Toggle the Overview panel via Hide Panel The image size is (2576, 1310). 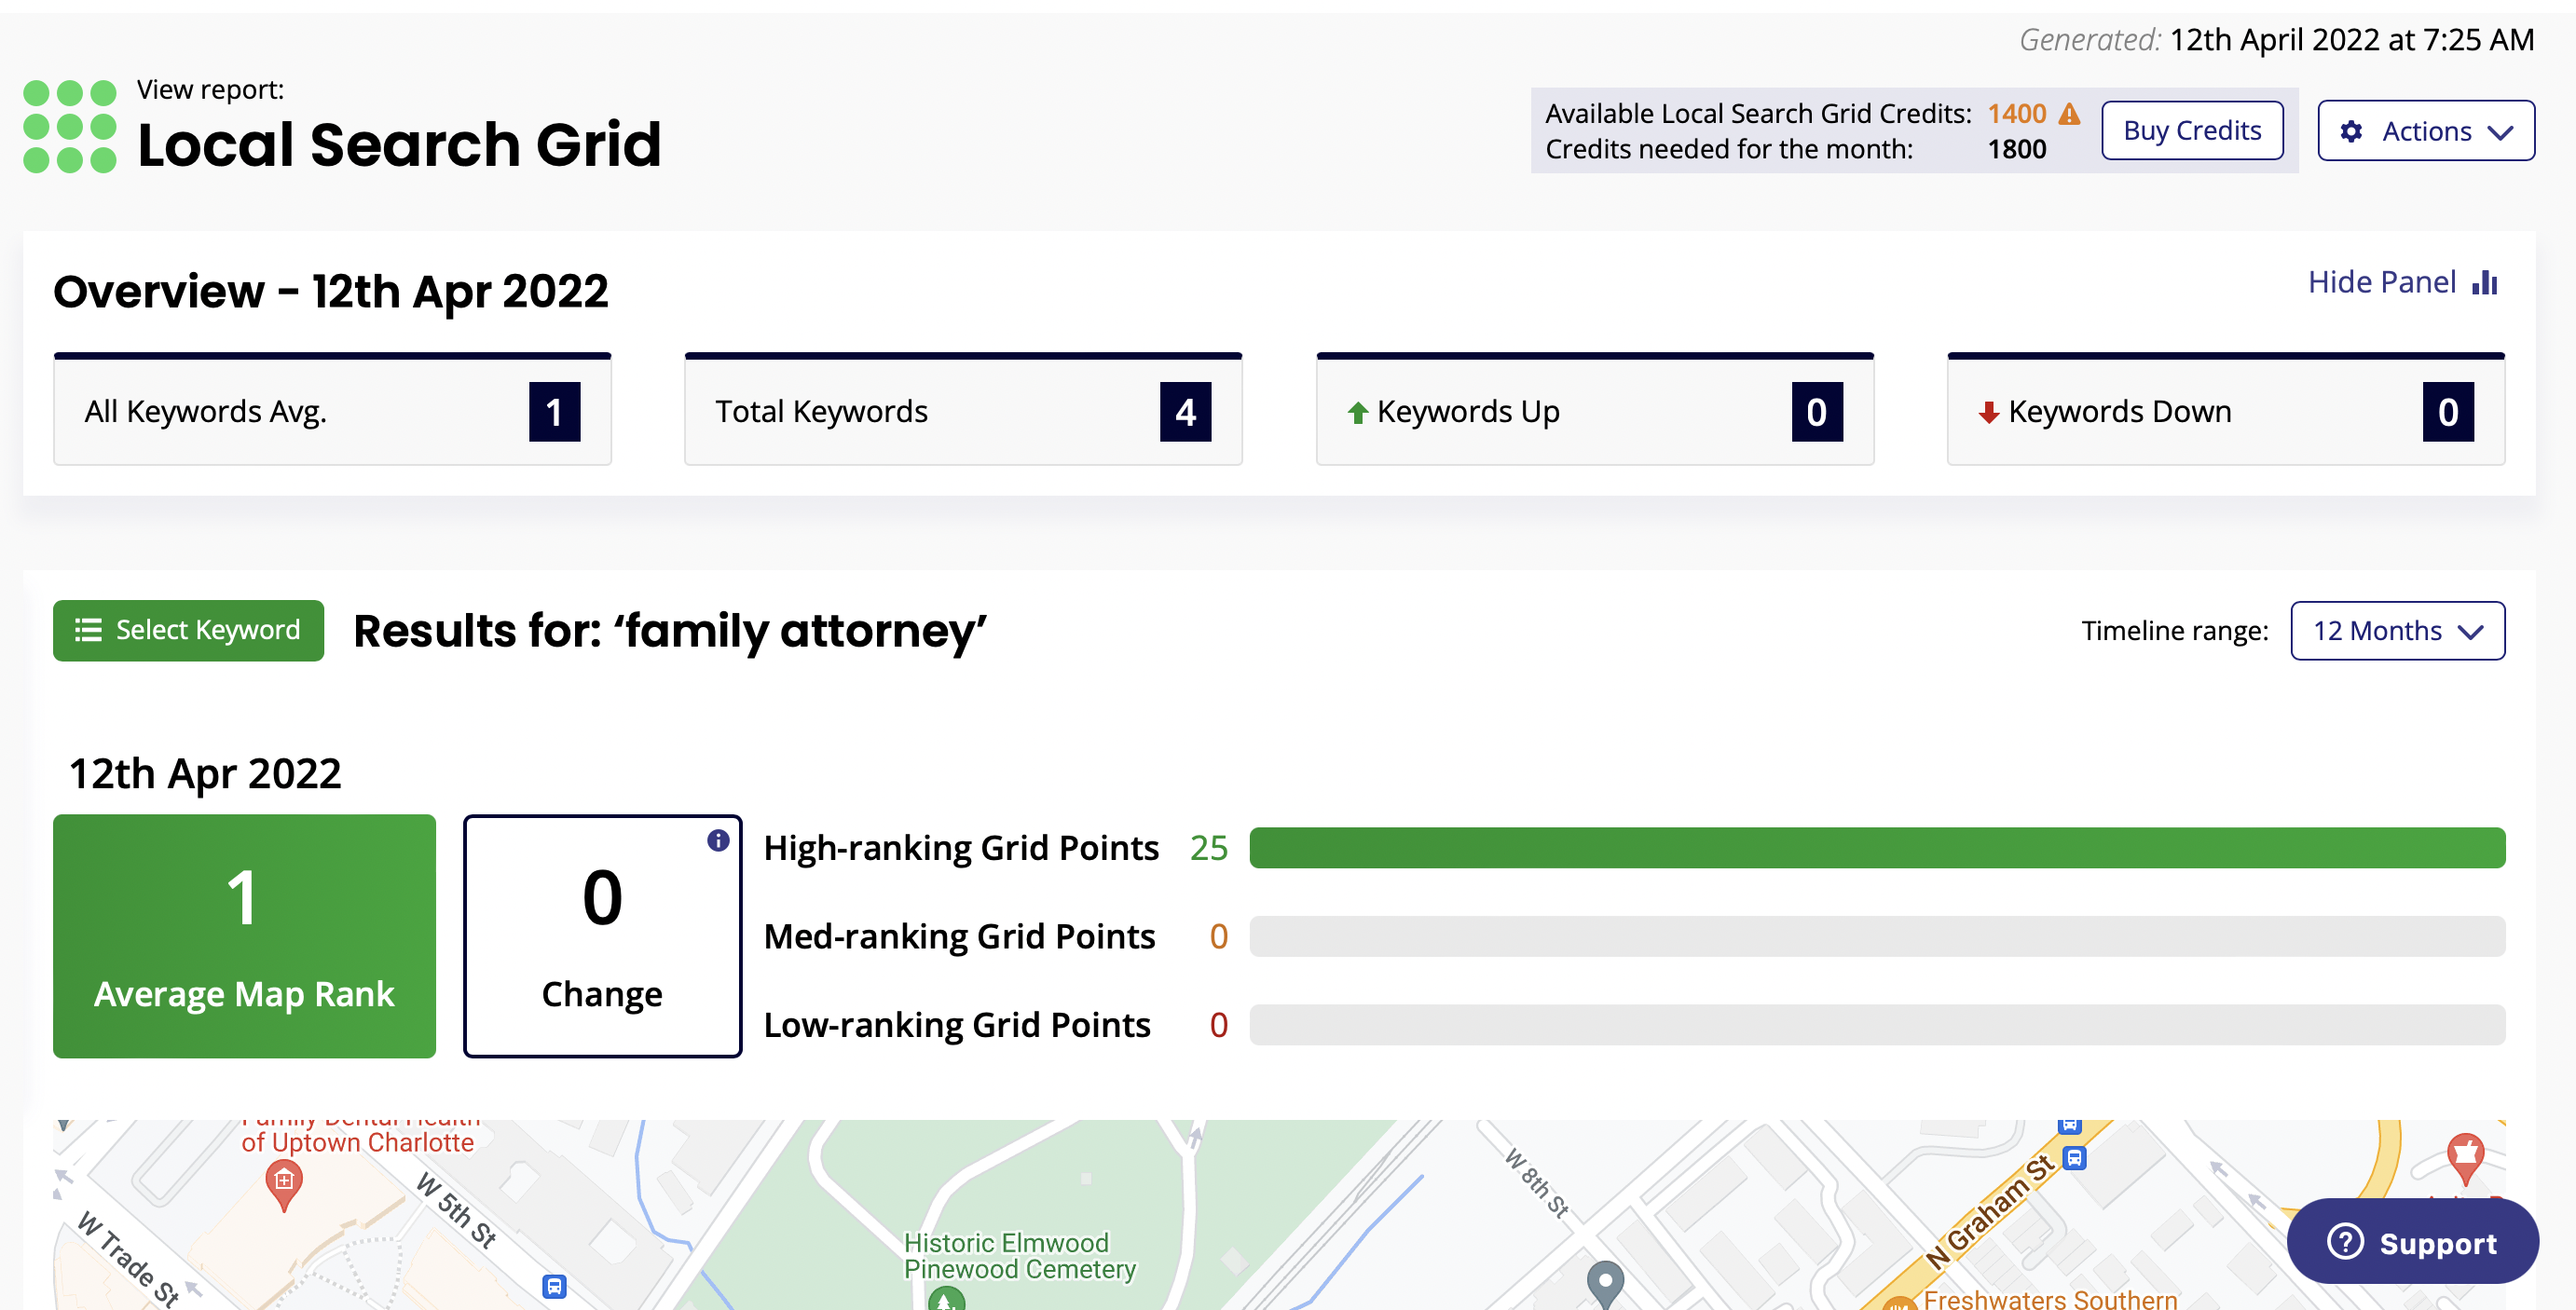tap(2382, 282)
